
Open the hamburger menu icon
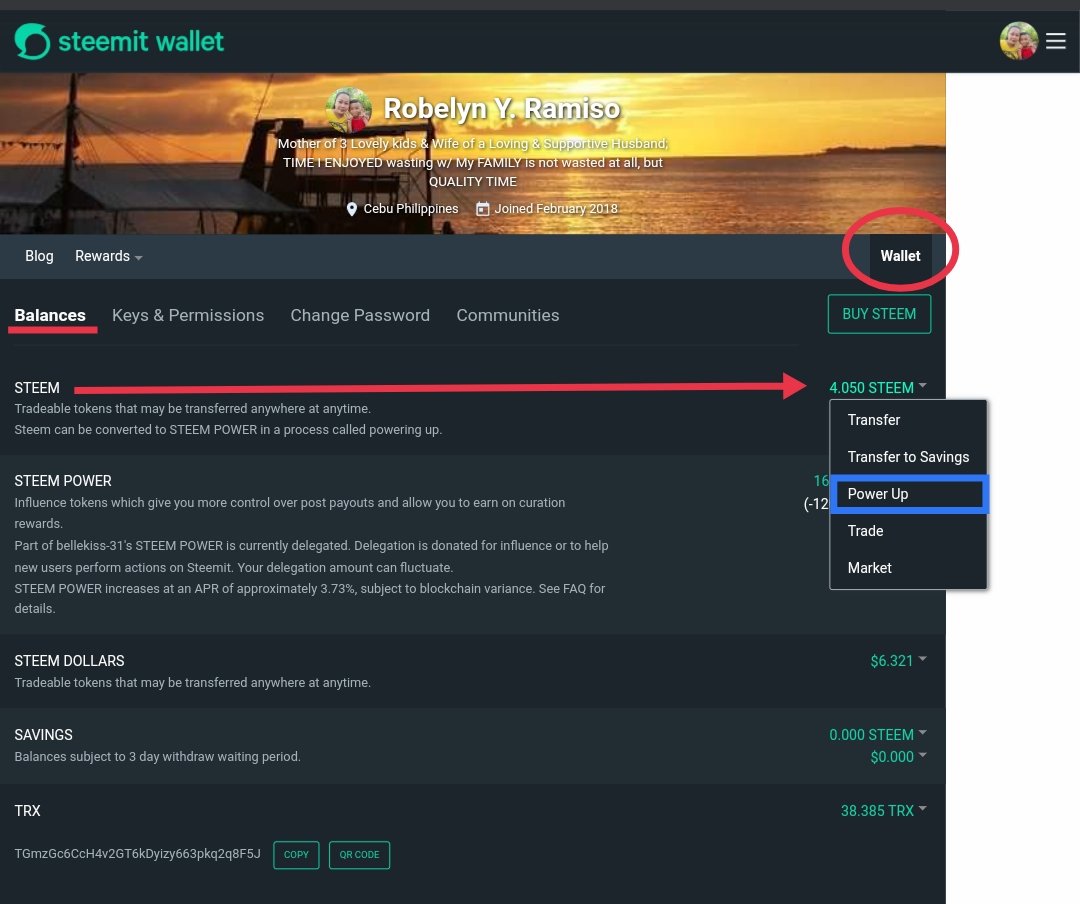point(1055,41)
